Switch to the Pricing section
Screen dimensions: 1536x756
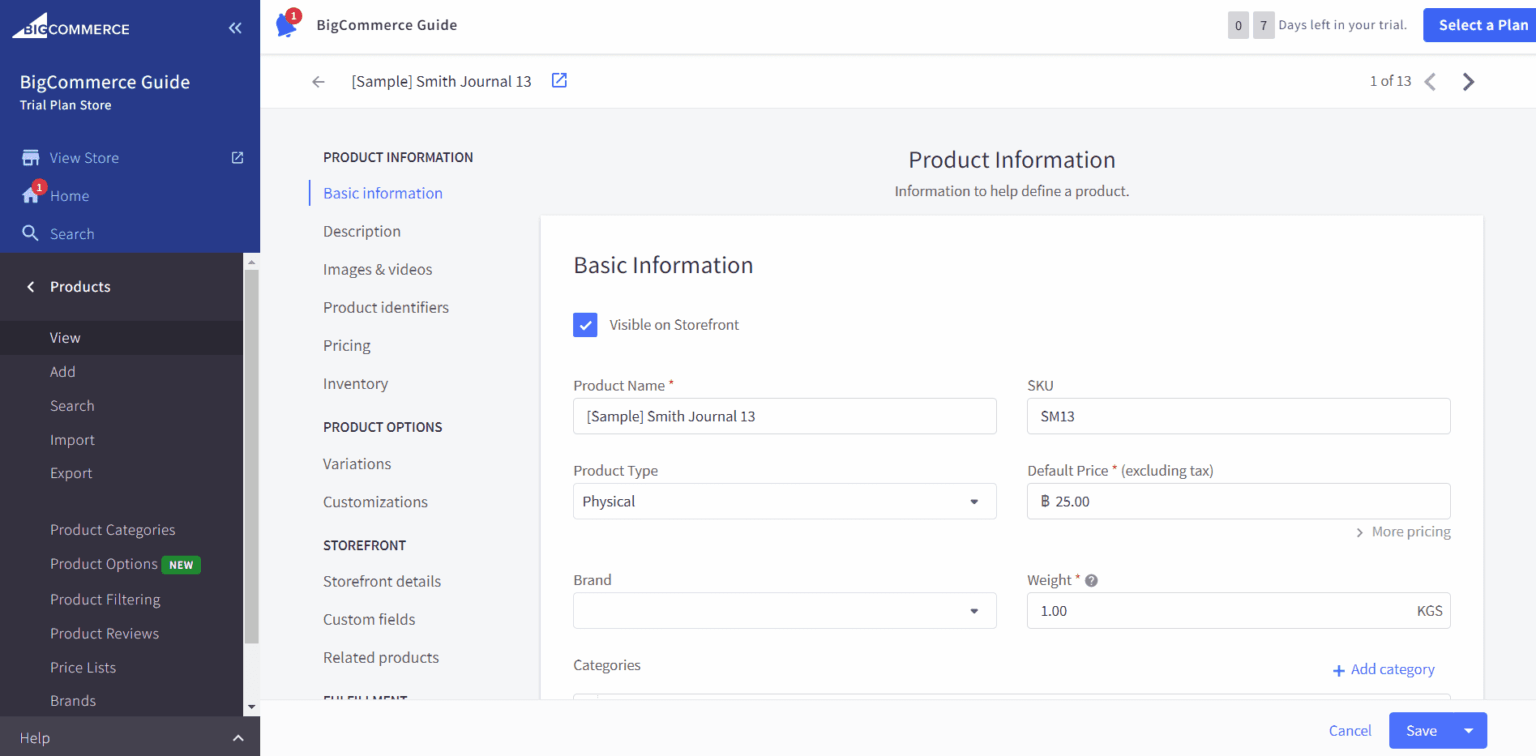coord(346,345)
